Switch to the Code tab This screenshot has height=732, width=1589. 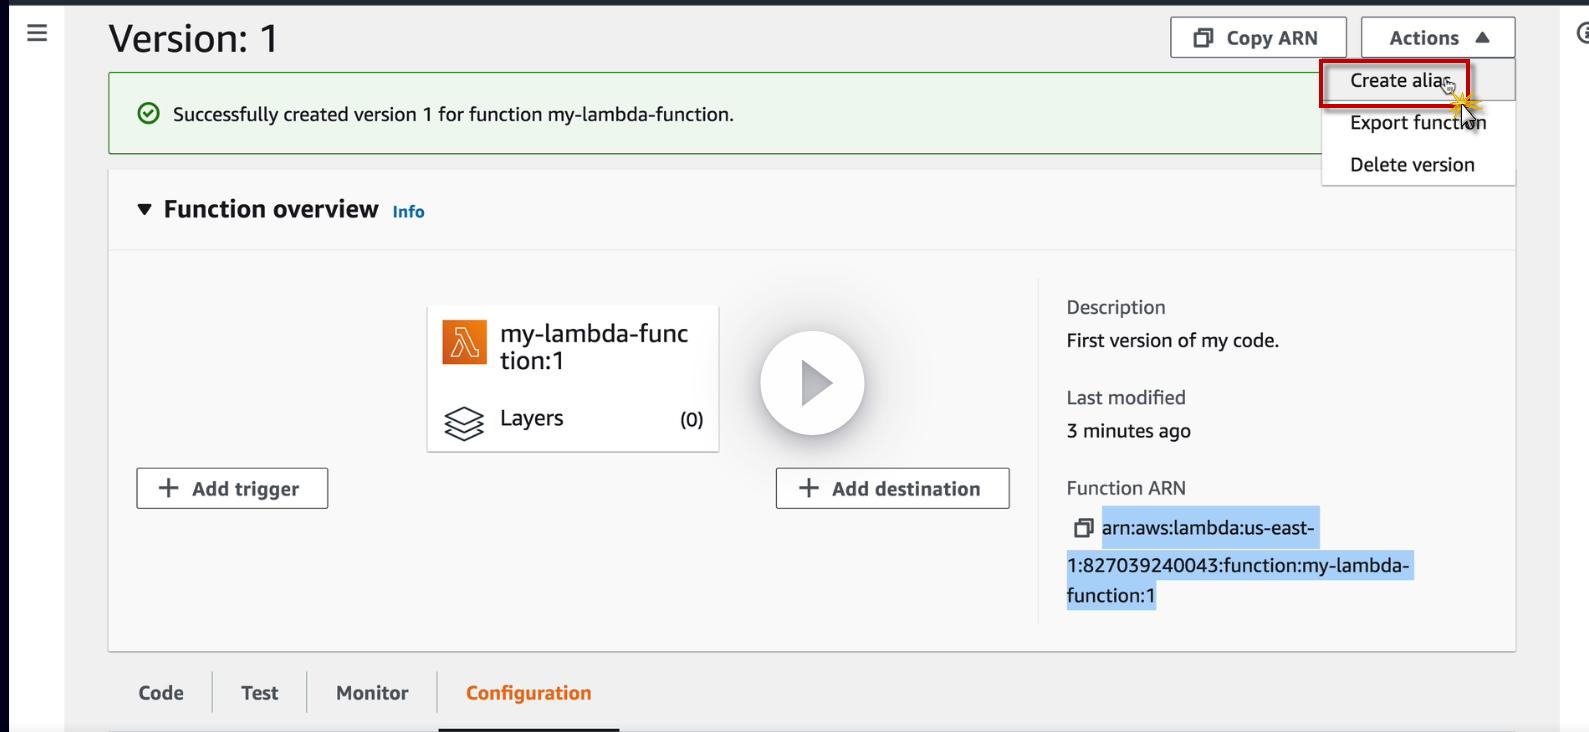point(161,693)
